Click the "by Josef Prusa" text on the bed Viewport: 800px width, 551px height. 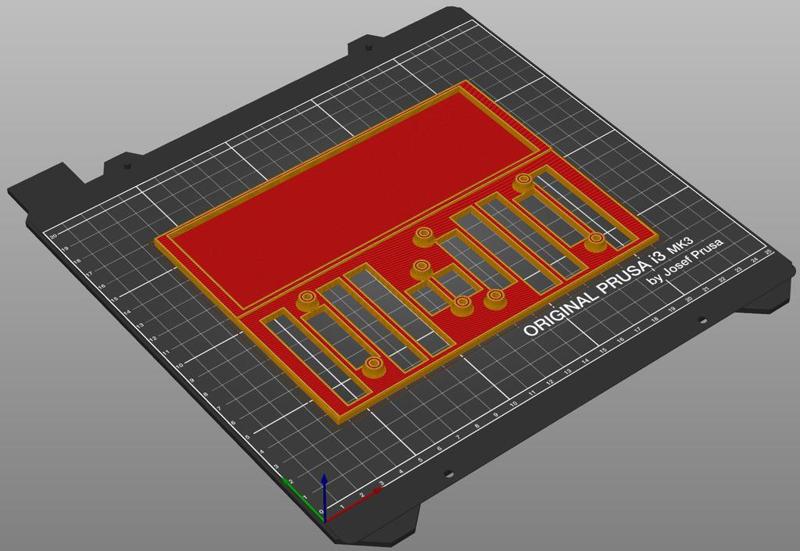tap(685, 263)
